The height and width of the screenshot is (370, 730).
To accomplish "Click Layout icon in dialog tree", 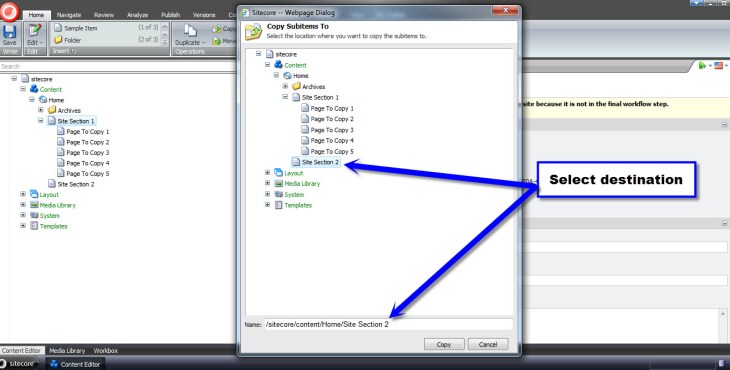I will tap(278, 173).
